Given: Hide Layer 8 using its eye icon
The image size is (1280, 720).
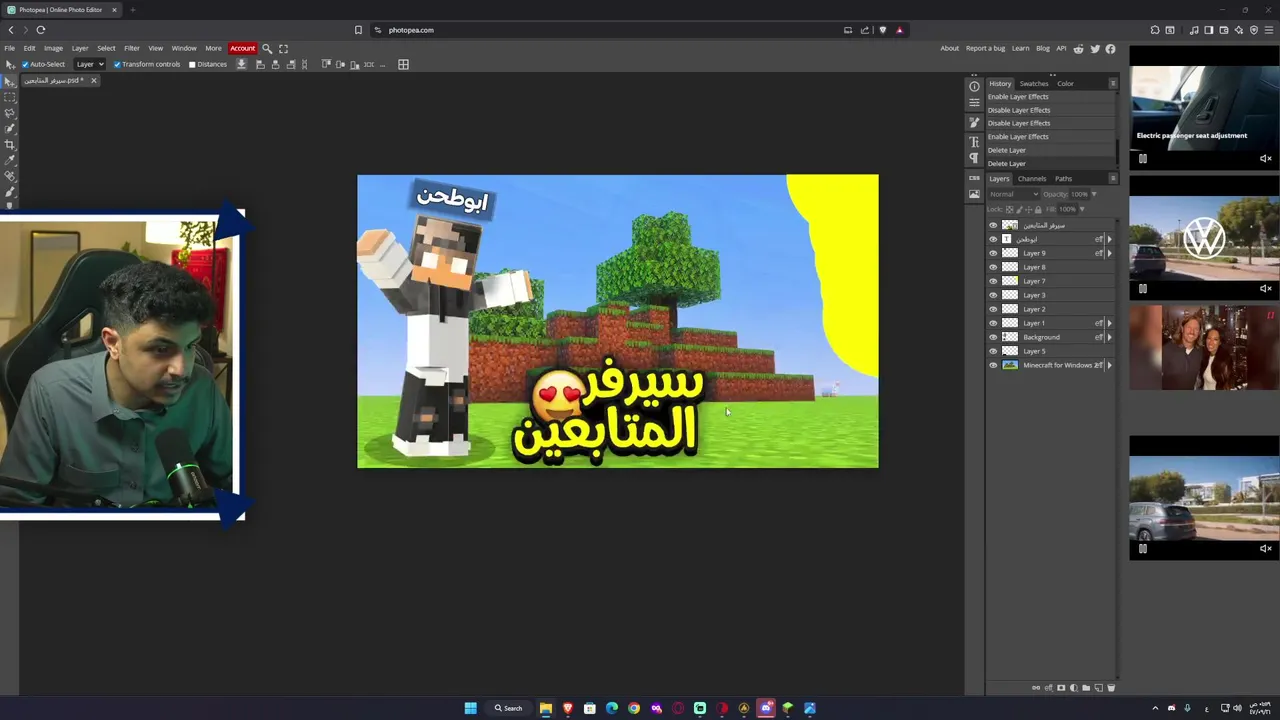Looking at the screenshot, I should point(993,267).
